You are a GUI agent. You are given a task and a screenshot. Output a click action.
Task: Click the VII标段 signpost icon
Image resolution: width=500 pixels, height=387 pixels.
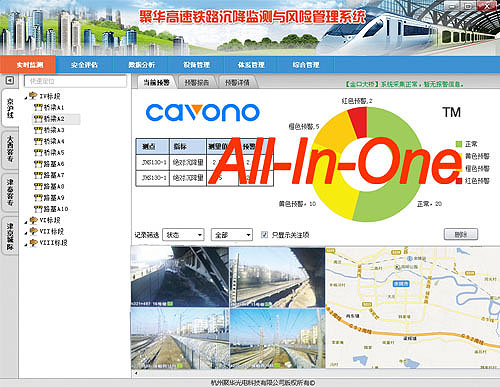pos(33,231)
